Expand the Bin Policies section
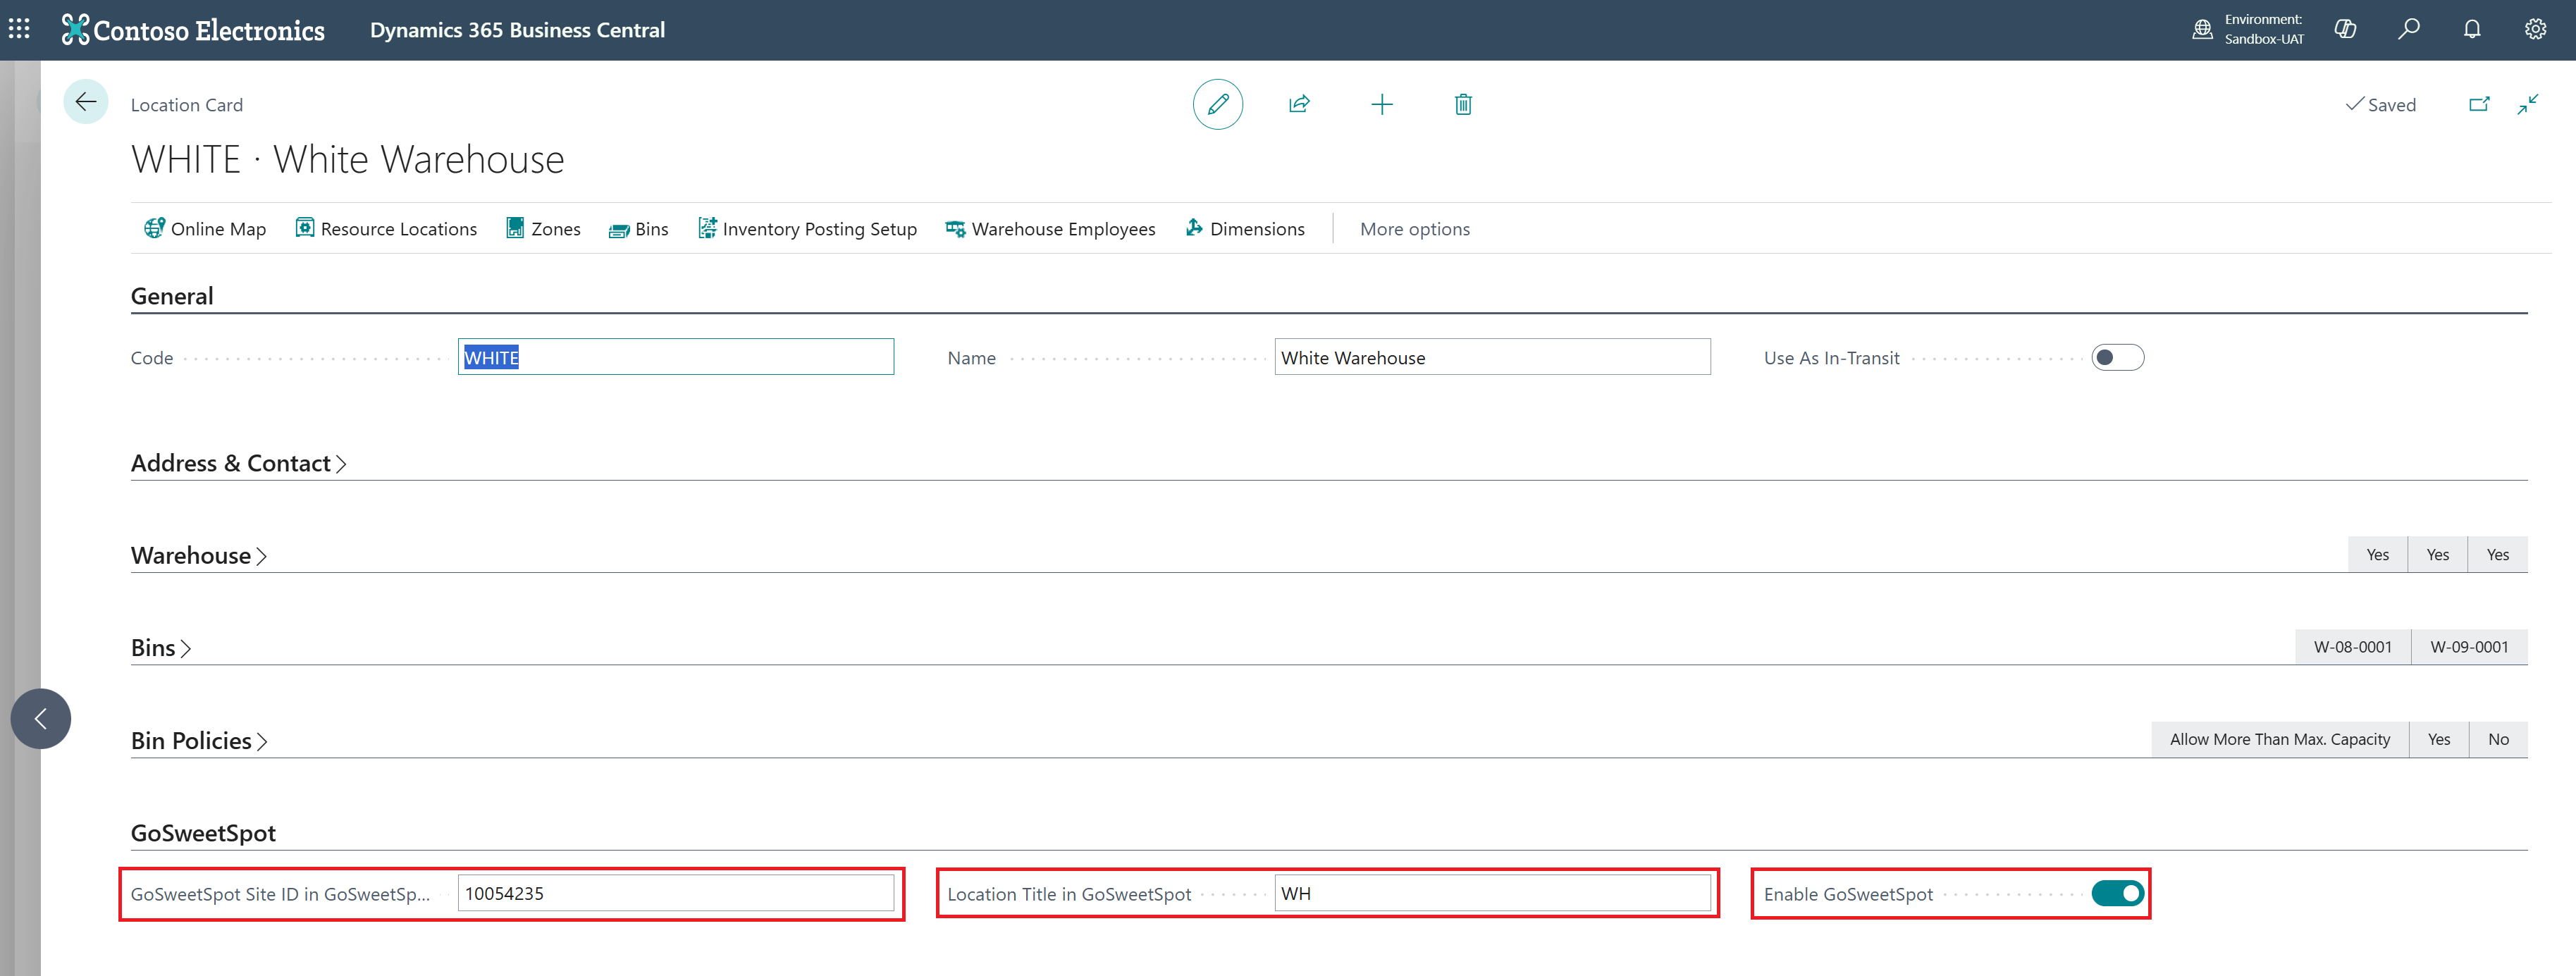2576x976 pixels. 199,740
